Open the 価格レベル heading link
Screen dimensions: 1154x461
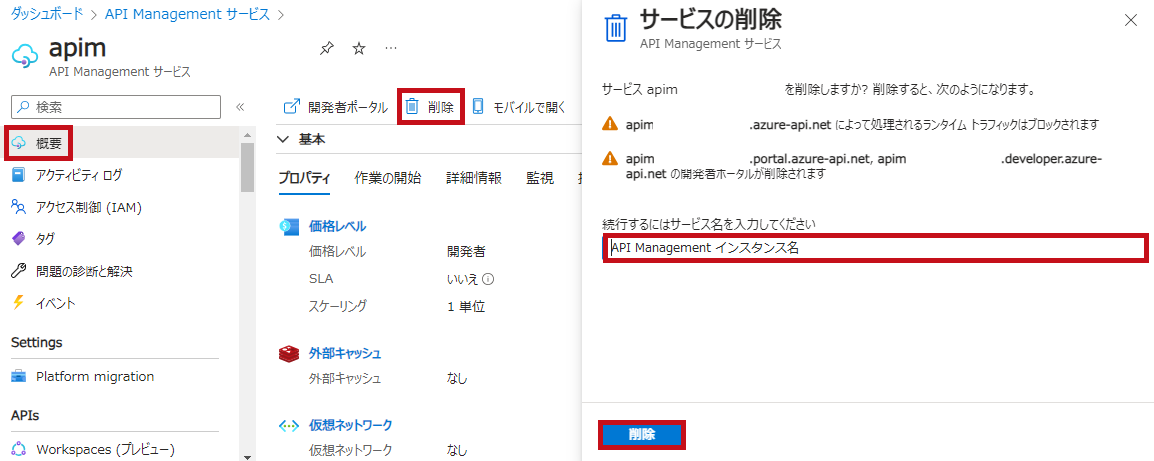(x=338, y=226)
